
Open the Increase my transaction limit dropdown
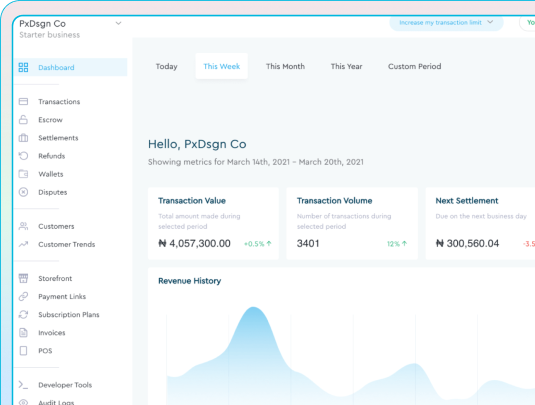click(x=446, y=23)
